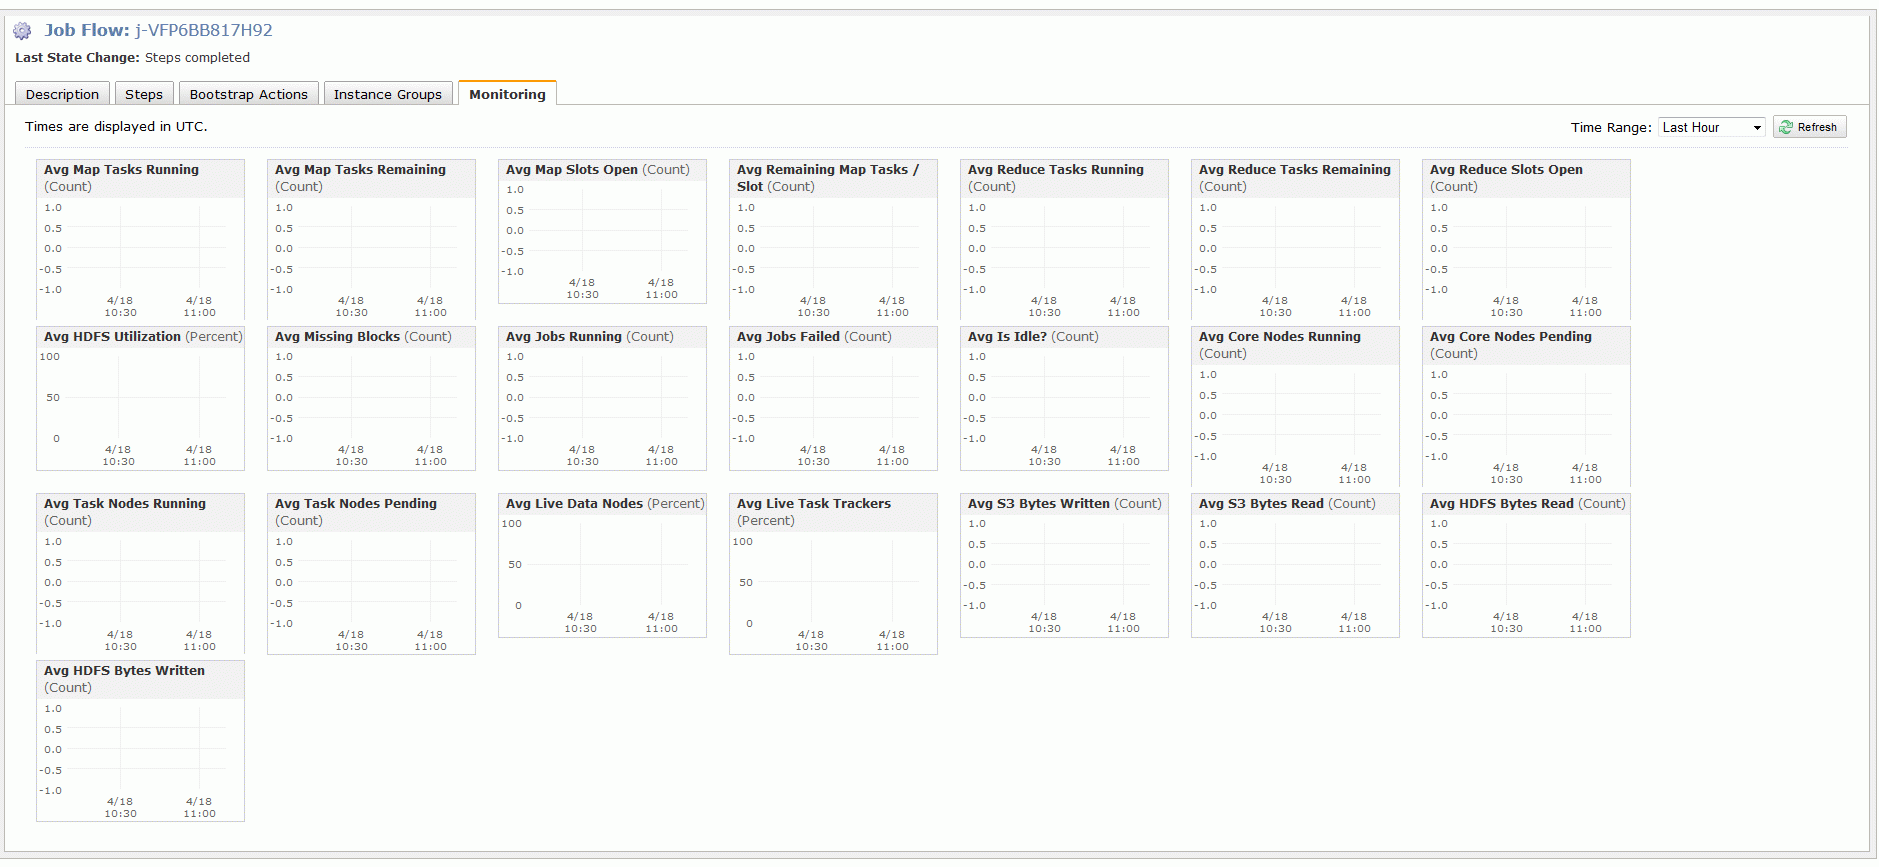The width and height of the screenshot is (1879, 867).
Task: Open the Avg Jobs Failed chart
Action: click(x=833, y=398)
